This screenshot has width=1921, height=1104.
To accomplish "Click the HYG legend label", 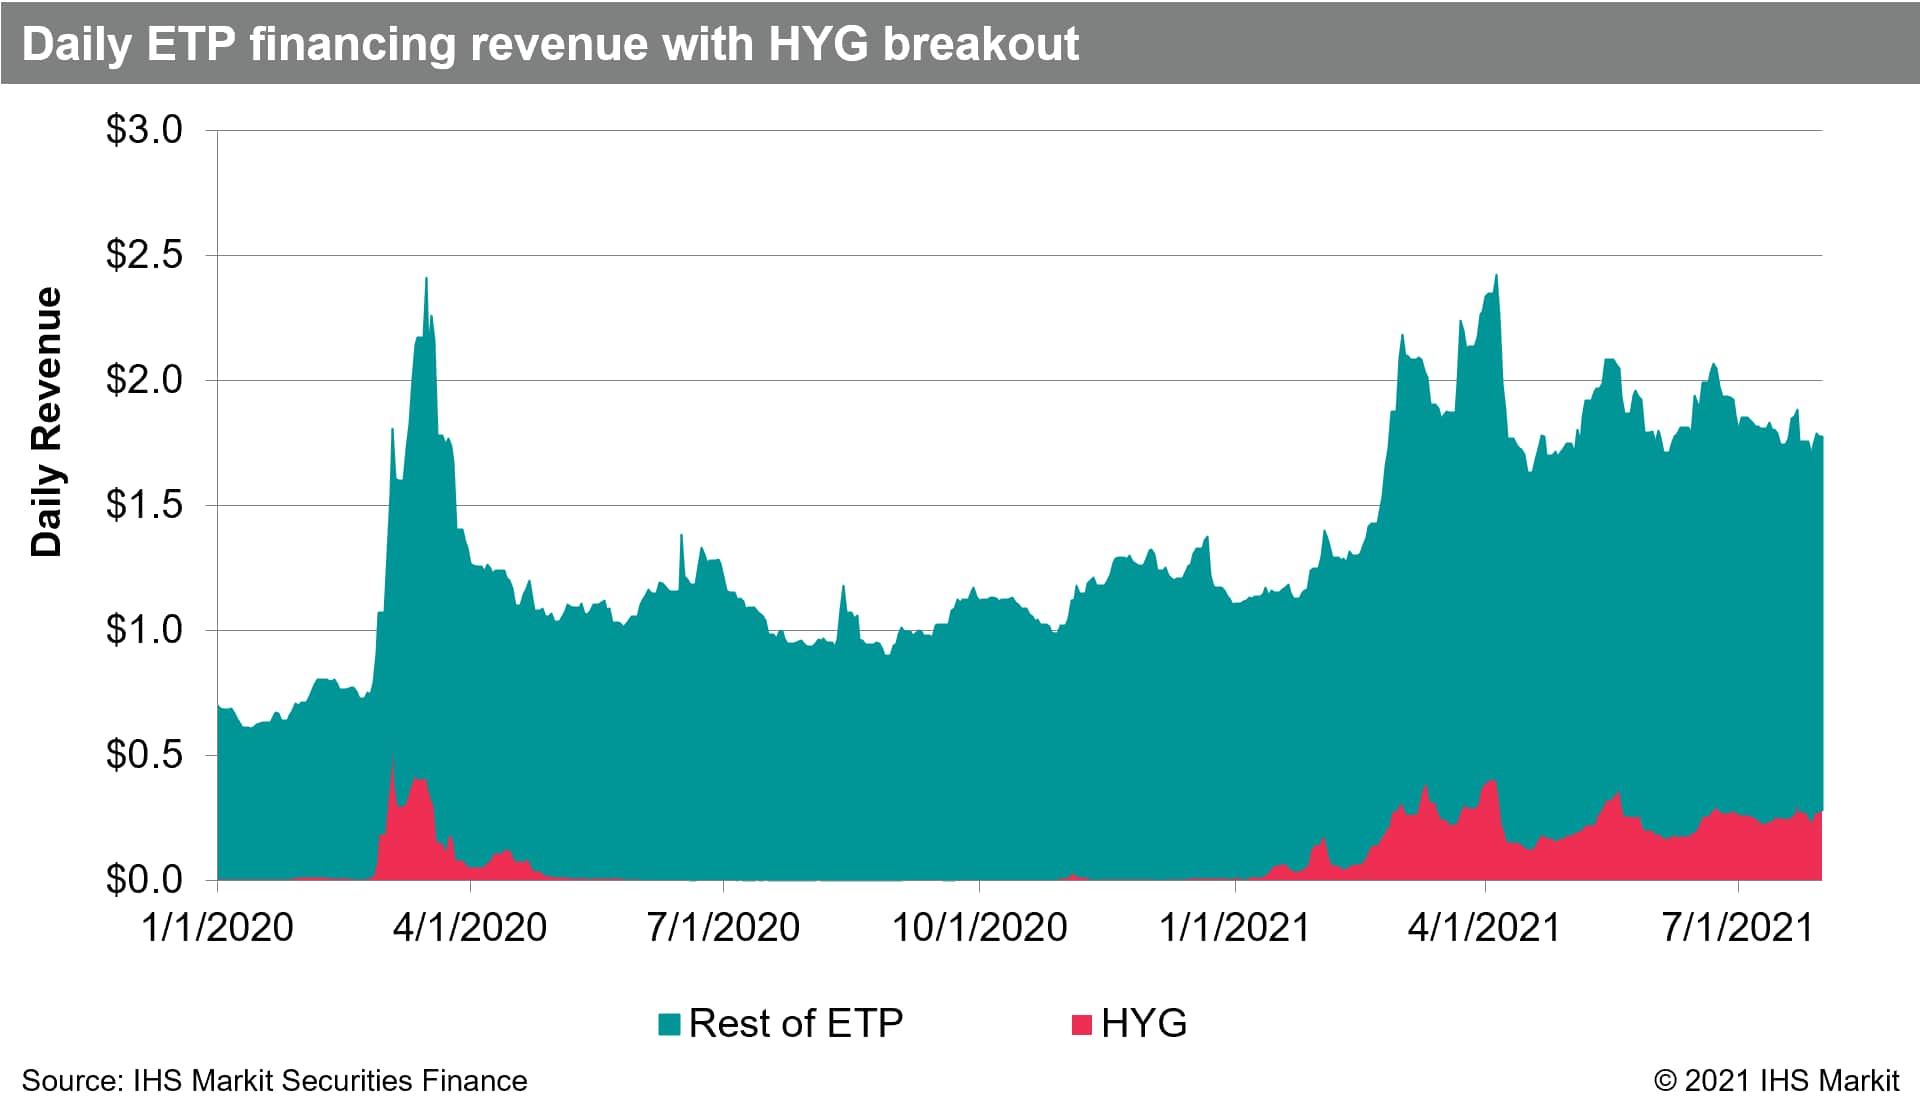I will 1143,1023.
